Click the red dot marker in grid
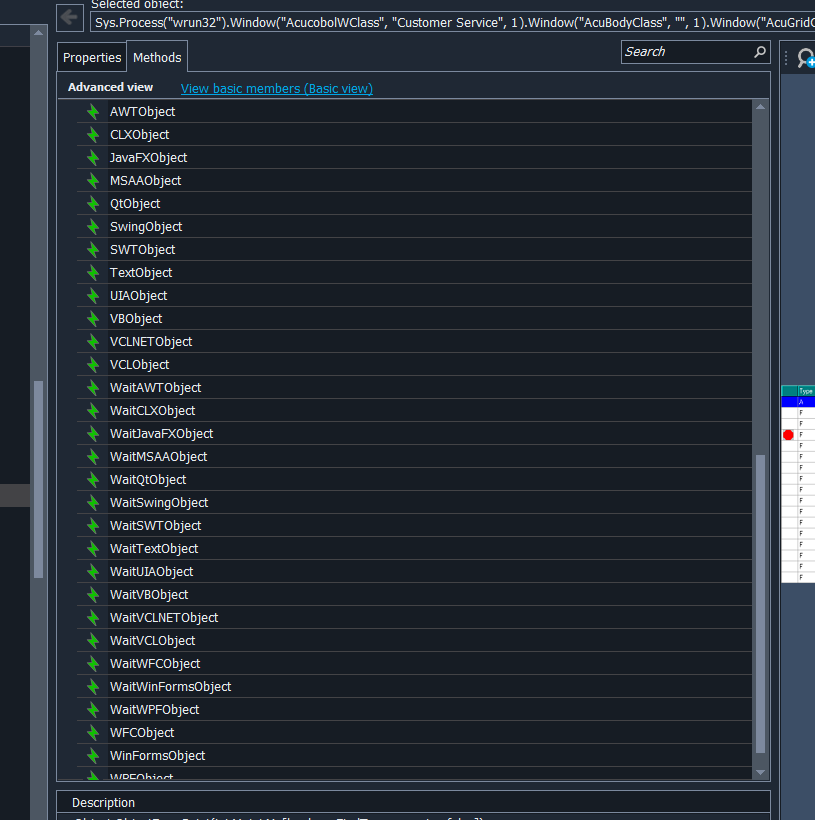This screenshot has height=820, width=815. pyautogui.click(x=788, y=435)
